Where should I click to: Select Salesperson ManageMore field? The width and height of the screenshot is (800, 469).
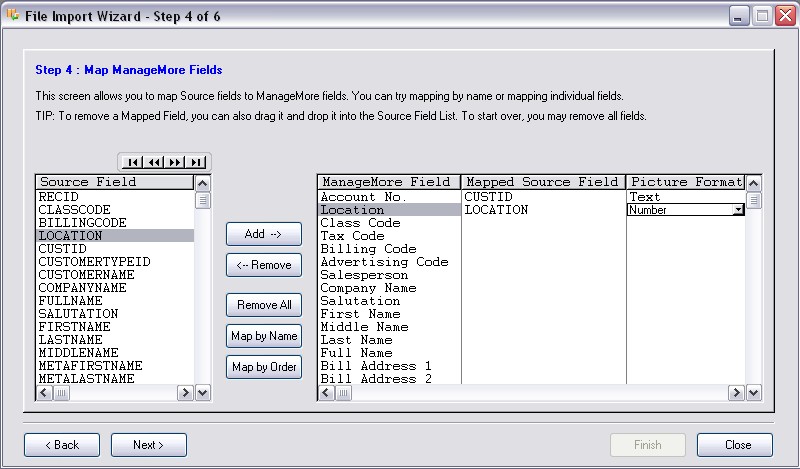[389, 275]
